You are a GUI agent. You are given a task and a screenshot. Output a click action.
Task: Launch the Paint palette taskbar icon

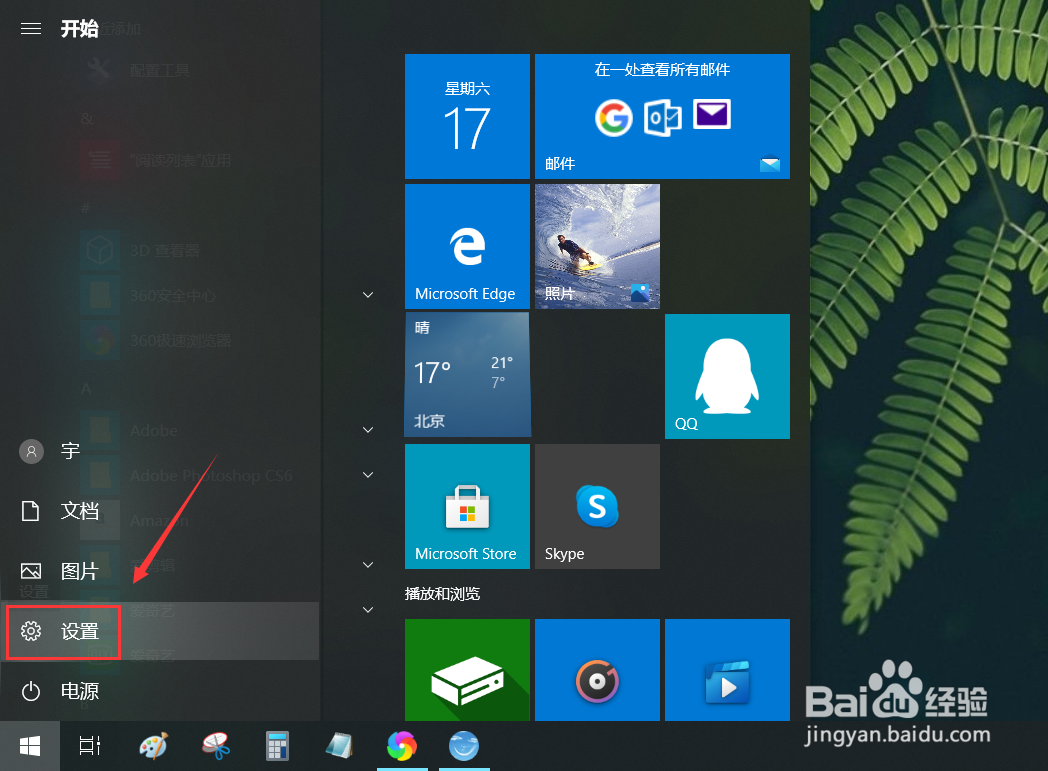pyautogui.click(x=153, y=746)
